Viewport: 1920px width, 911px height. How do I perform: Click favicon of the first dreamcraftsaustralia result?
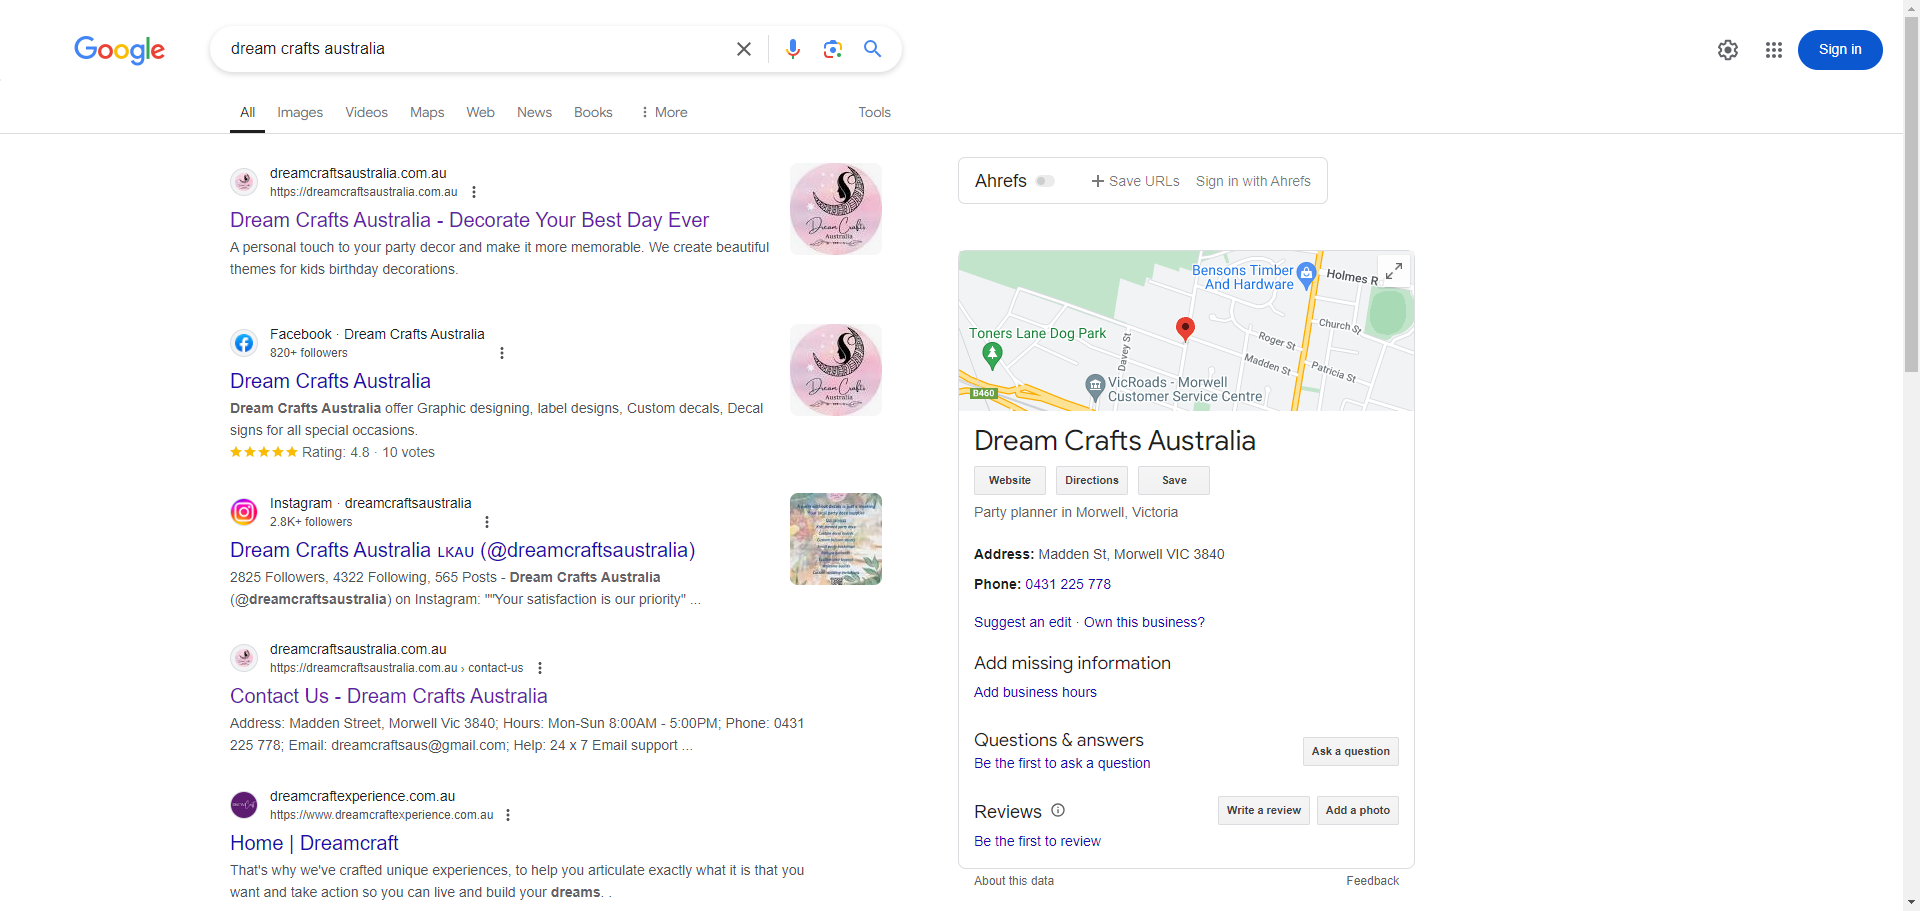click(x=244, y=182)
